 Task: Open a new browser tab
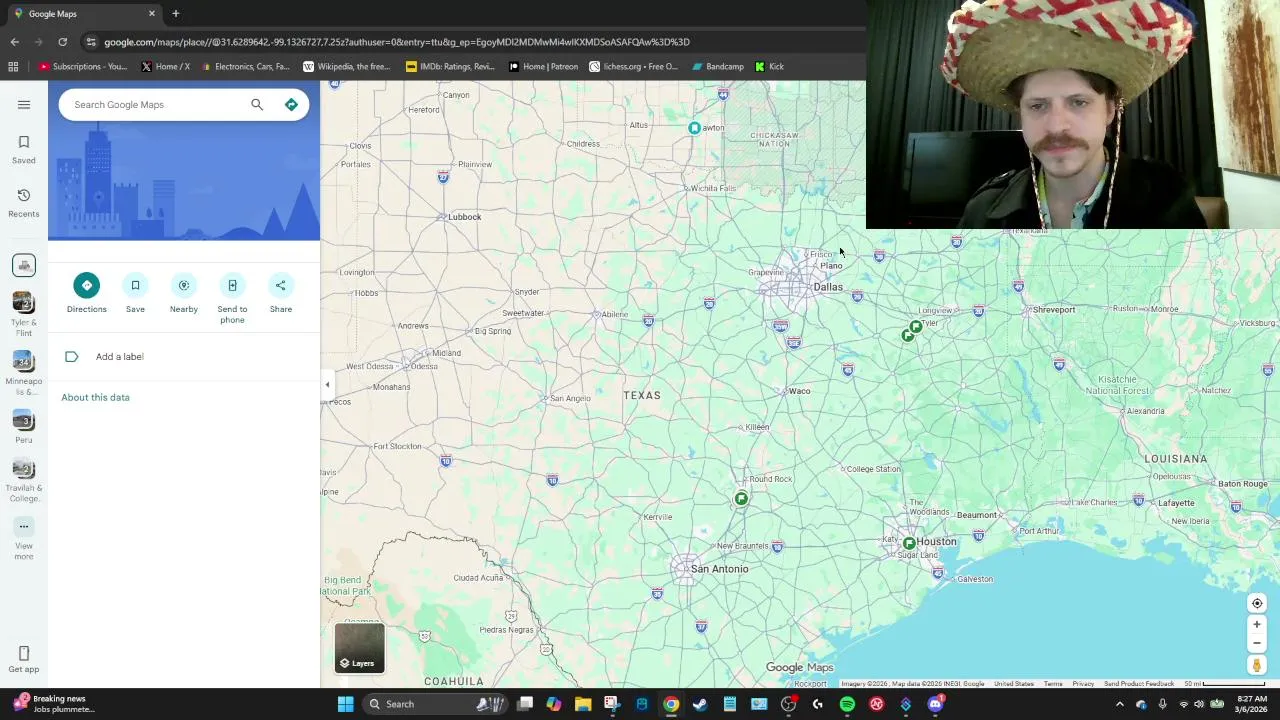(175, 14)
